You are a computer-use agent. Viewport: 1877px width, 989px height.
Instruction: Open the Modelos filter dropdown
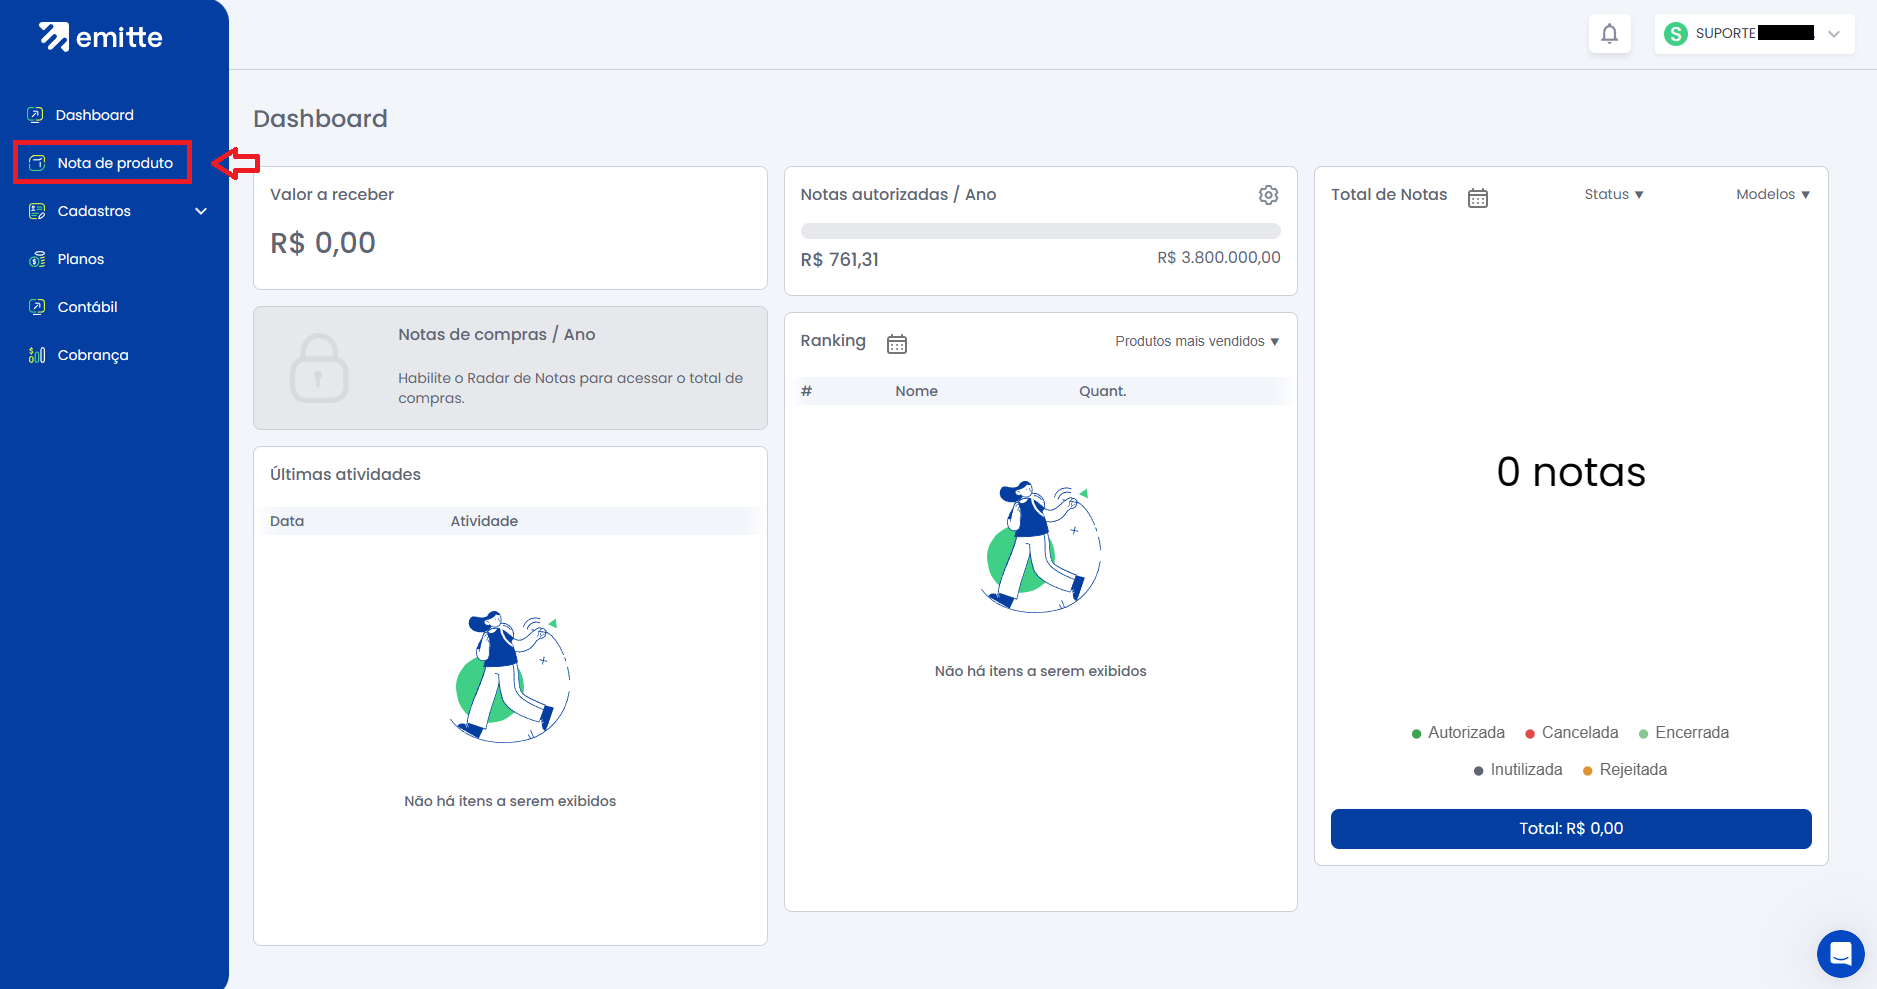click(x=1772, y=194)
